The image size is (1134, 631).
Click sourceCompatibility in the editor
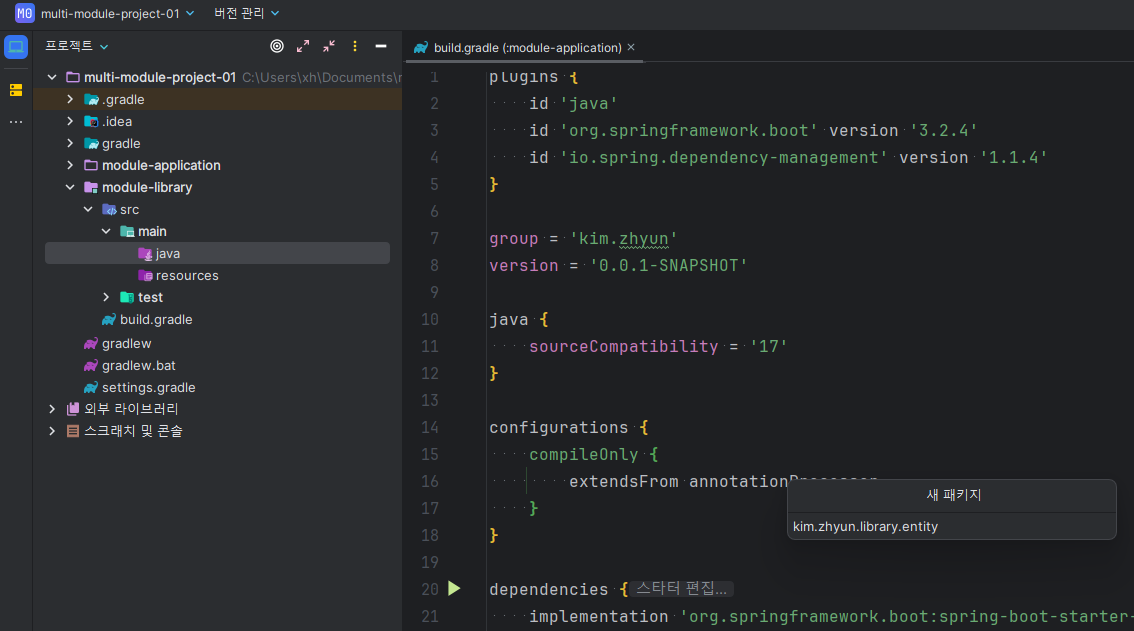click(623, 347)
